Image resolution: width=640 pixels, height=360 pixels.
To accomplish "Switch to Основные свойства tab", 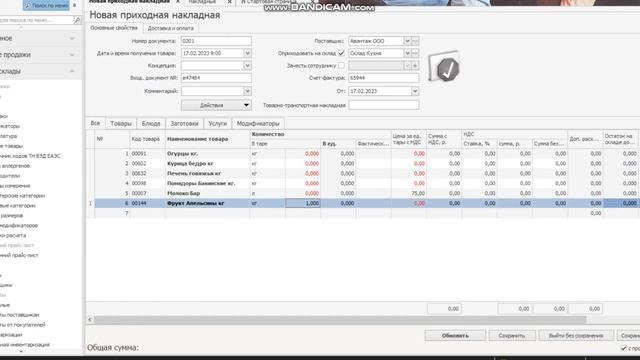I will point(114,28).
